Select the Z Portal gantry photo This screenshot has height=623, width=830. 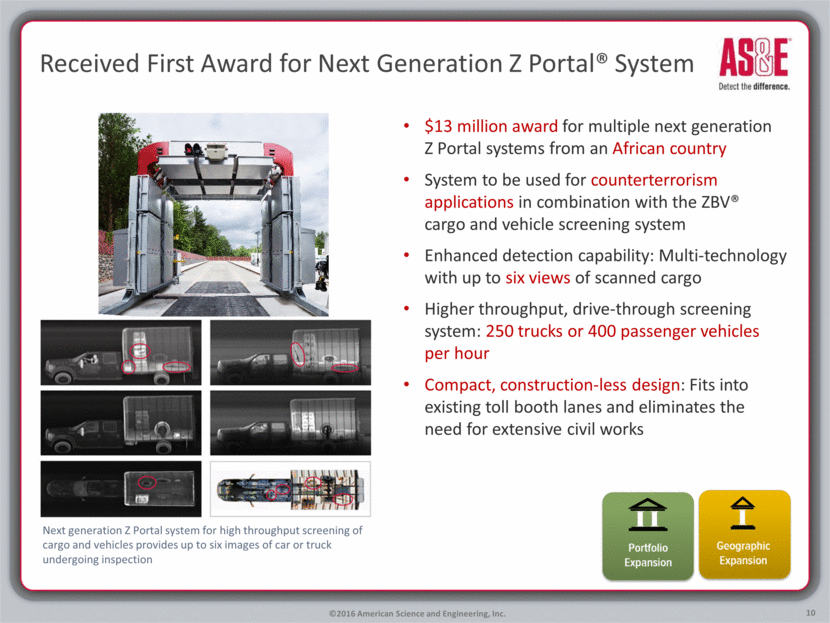pos(213,212)
